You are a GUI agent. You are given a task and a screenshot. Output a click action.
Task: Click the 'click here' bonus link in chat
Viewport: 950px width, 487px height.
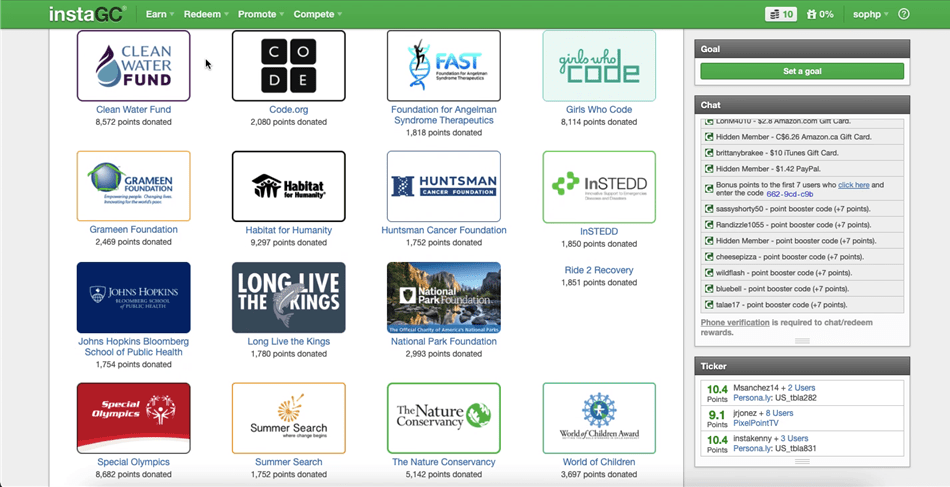pyautogui.click(x=854, y=185)
